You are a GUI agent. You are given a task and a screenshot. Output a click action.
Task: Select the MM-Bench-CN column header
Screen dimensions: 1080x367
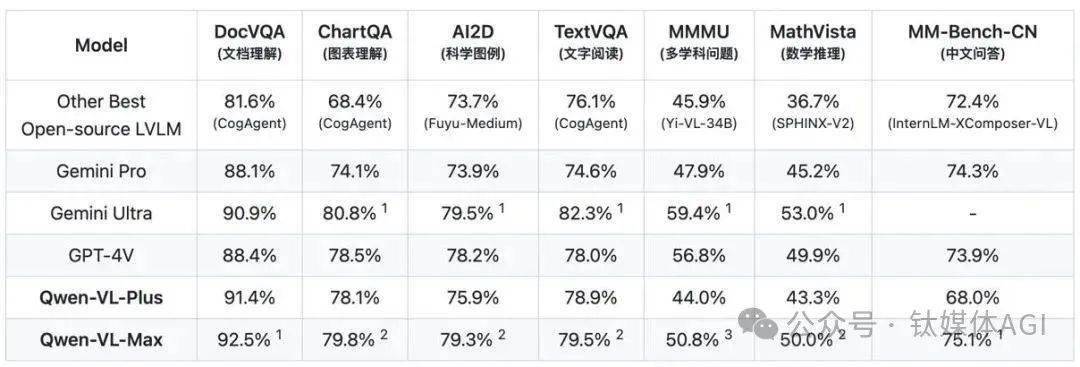click(x=972, y=42)
